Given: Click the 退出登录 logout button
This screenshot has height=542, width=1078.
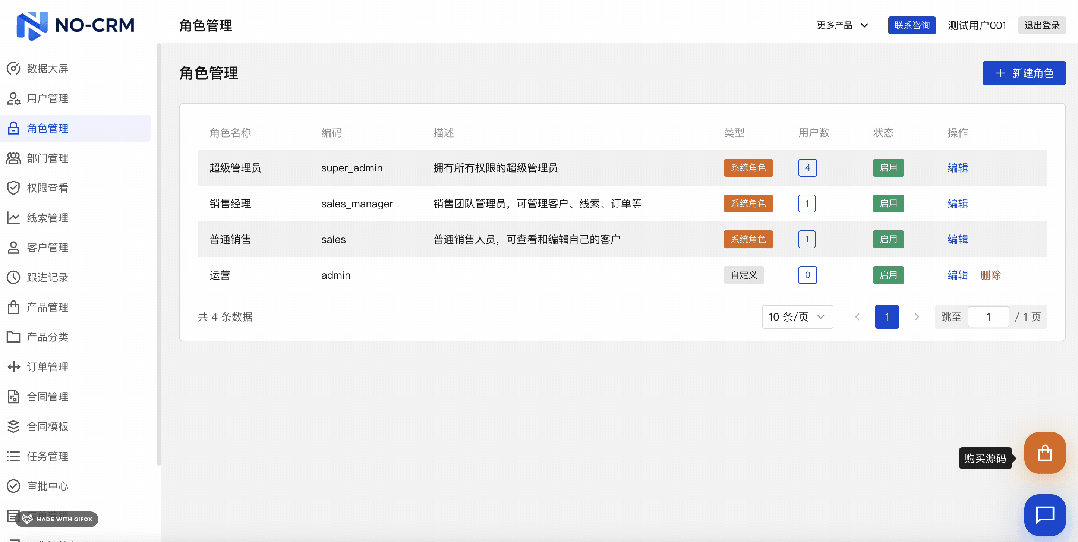Looking at the screenshot, I should pos(1042,25).
